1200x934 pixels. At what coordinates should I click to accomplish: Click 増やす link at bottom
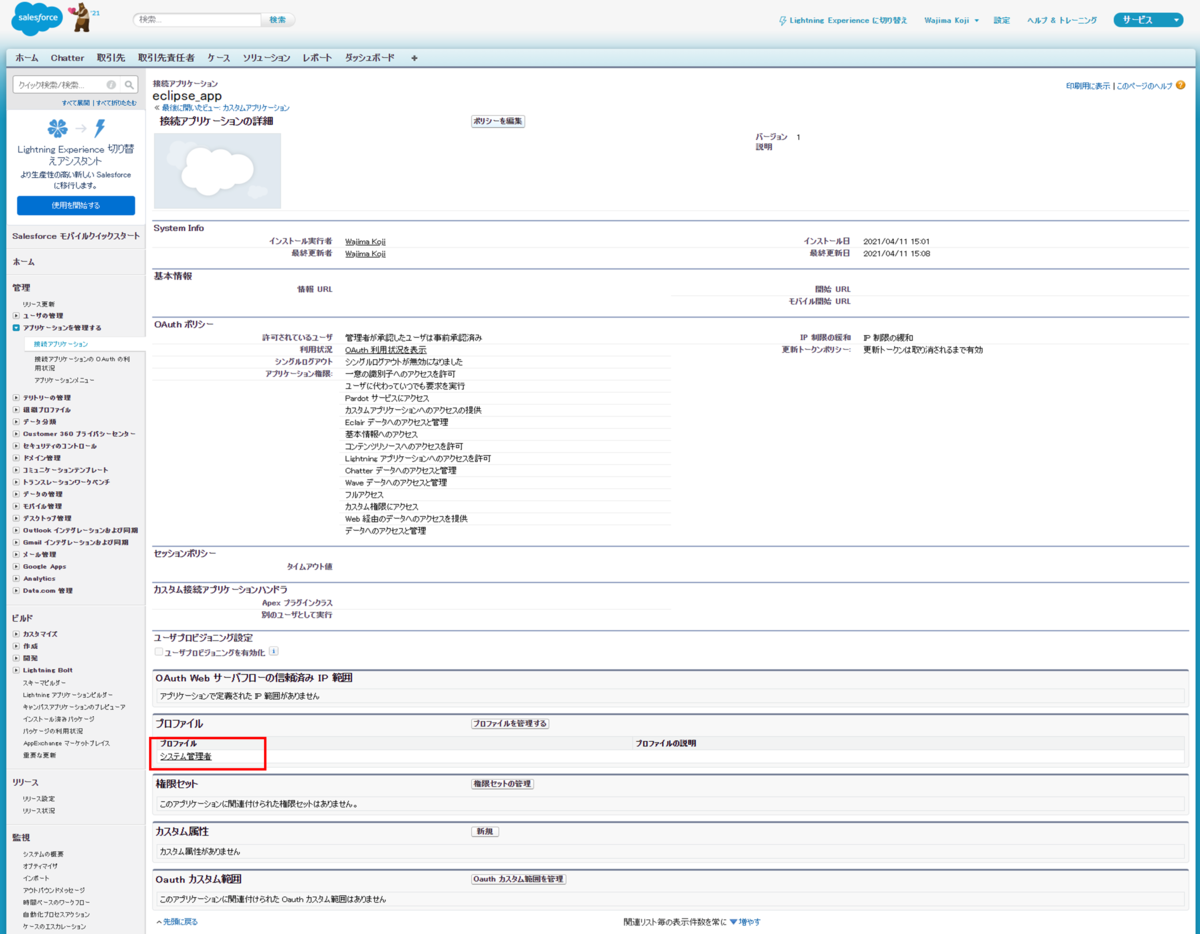[x=750, y=921]
